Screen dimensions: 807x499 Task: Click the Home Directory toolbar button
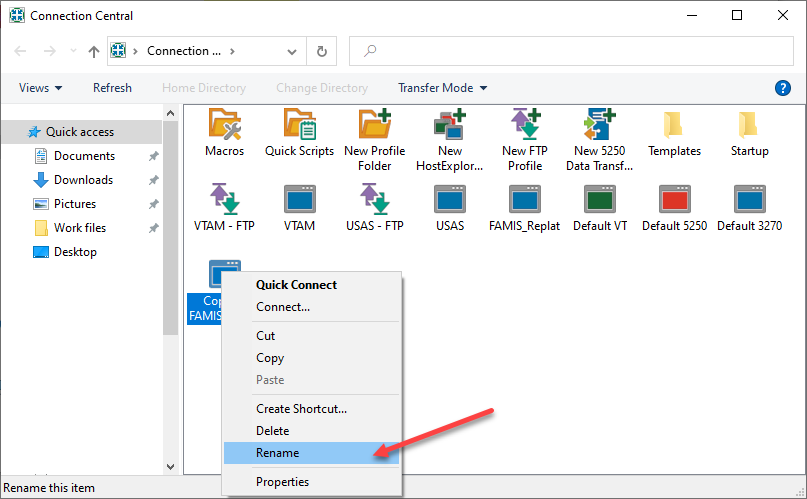[204, 88]
